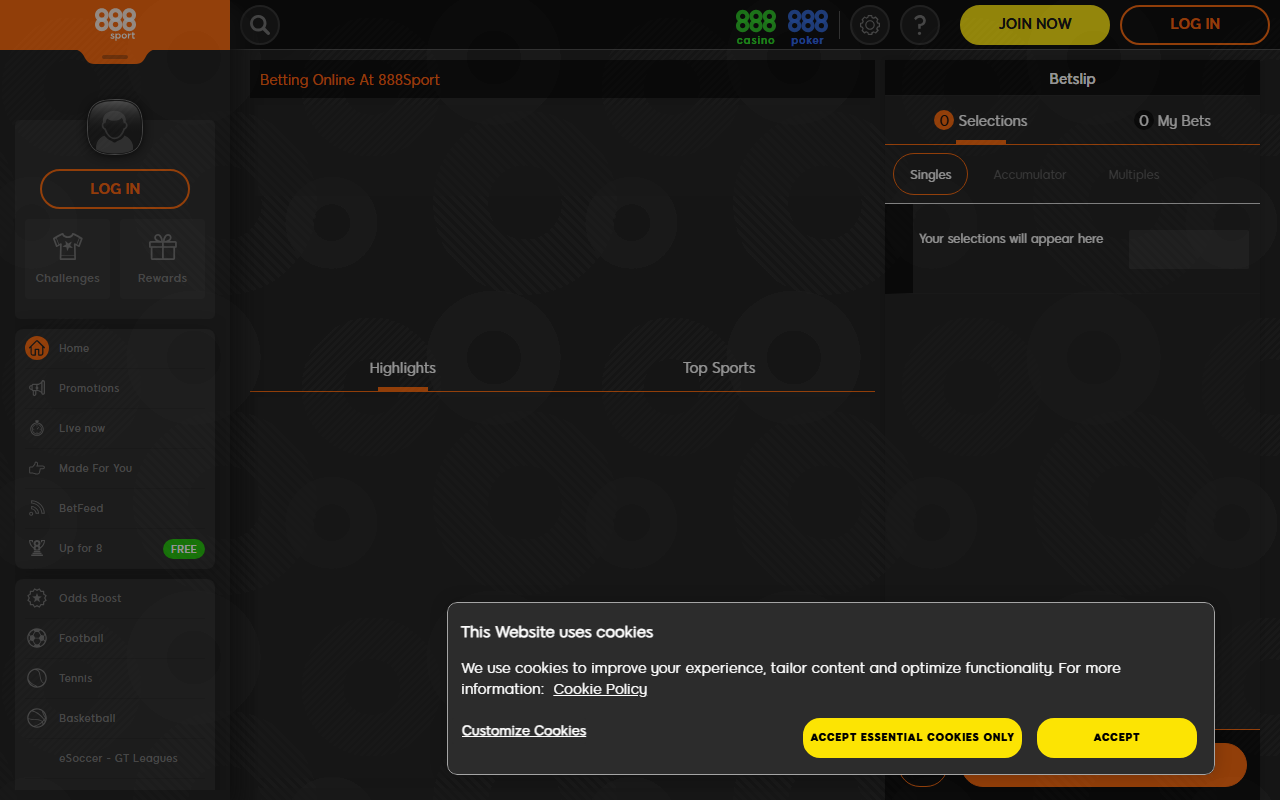Open the settings gear icon
The width and height of the screenshot is (1280, 800).
(x=870, y=25)
